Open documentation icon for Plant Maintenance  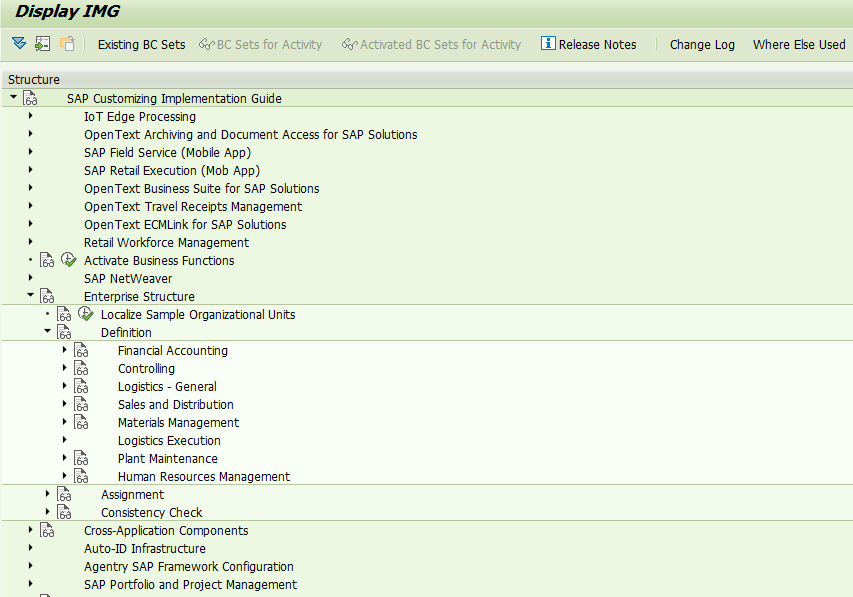81,458
